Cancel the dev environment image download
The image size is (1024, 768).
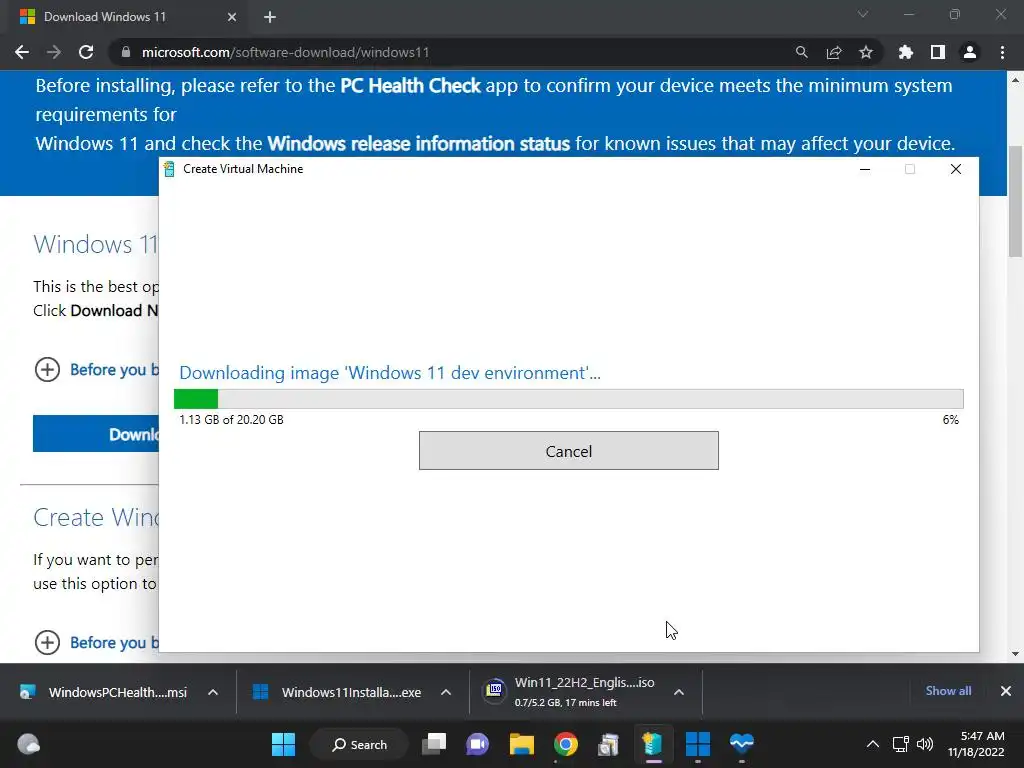click(x=569, y=451)
